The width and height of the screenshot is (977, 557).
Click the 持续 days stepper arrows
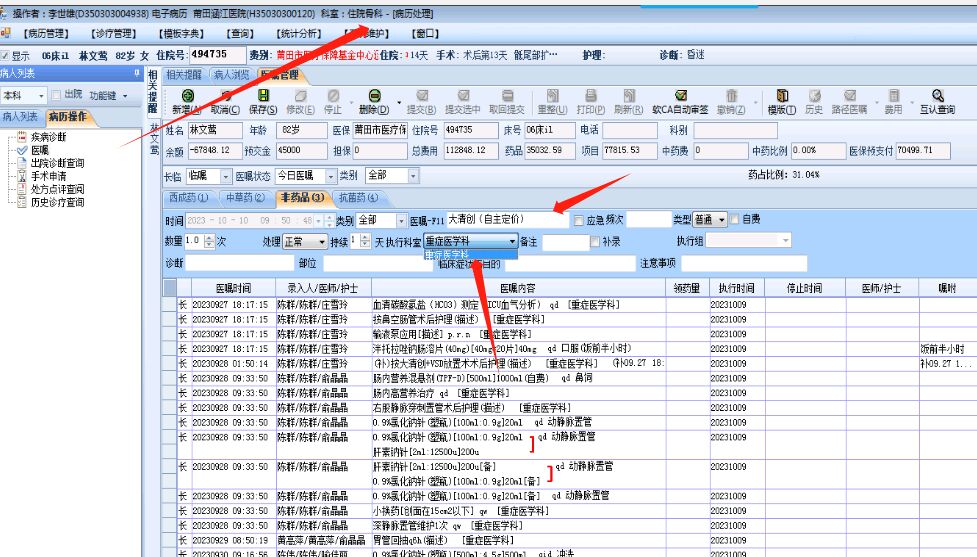pyautogui.click(x=365, y=240)
